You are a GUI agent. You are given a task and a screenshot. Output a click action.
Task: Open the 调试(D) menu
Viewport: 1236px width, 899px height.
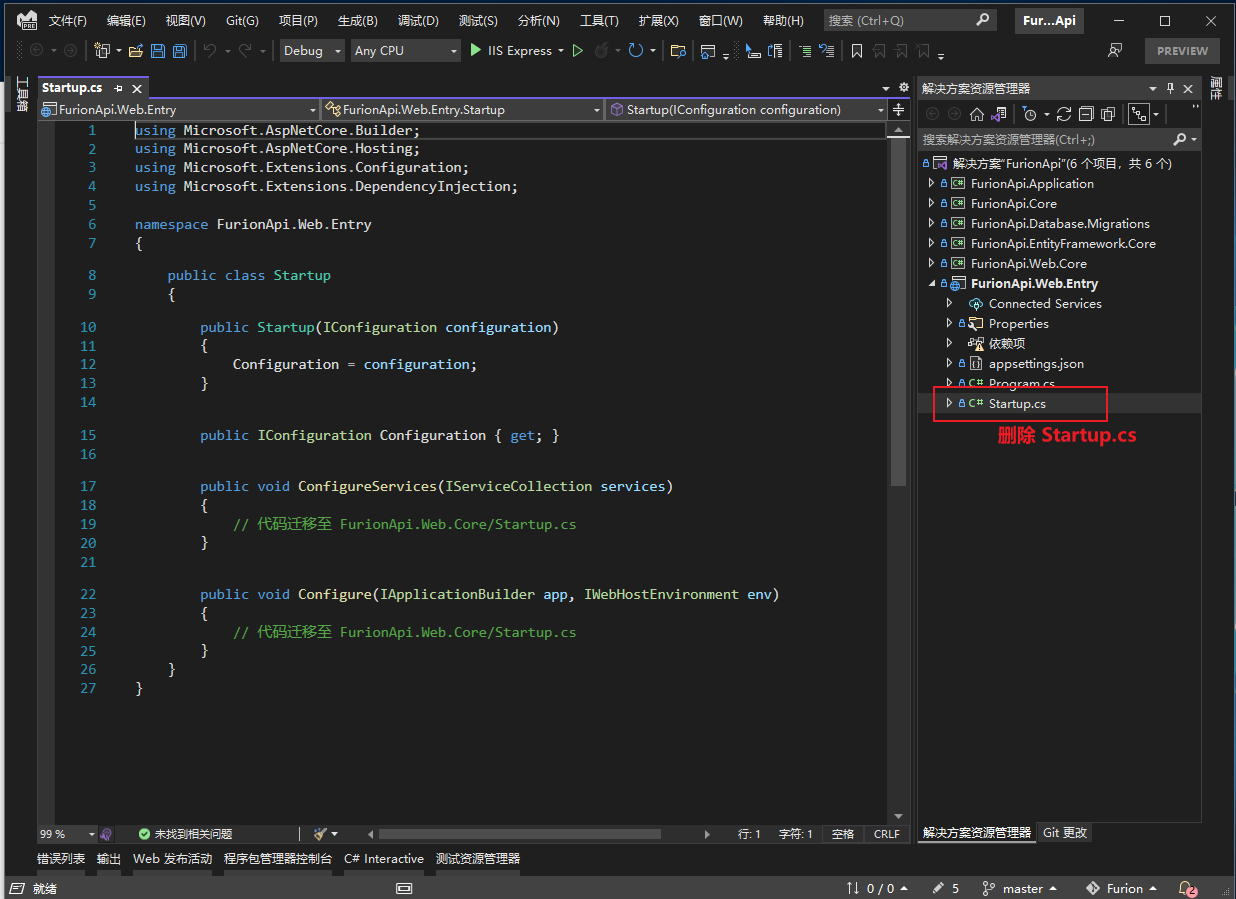point(418,21)
